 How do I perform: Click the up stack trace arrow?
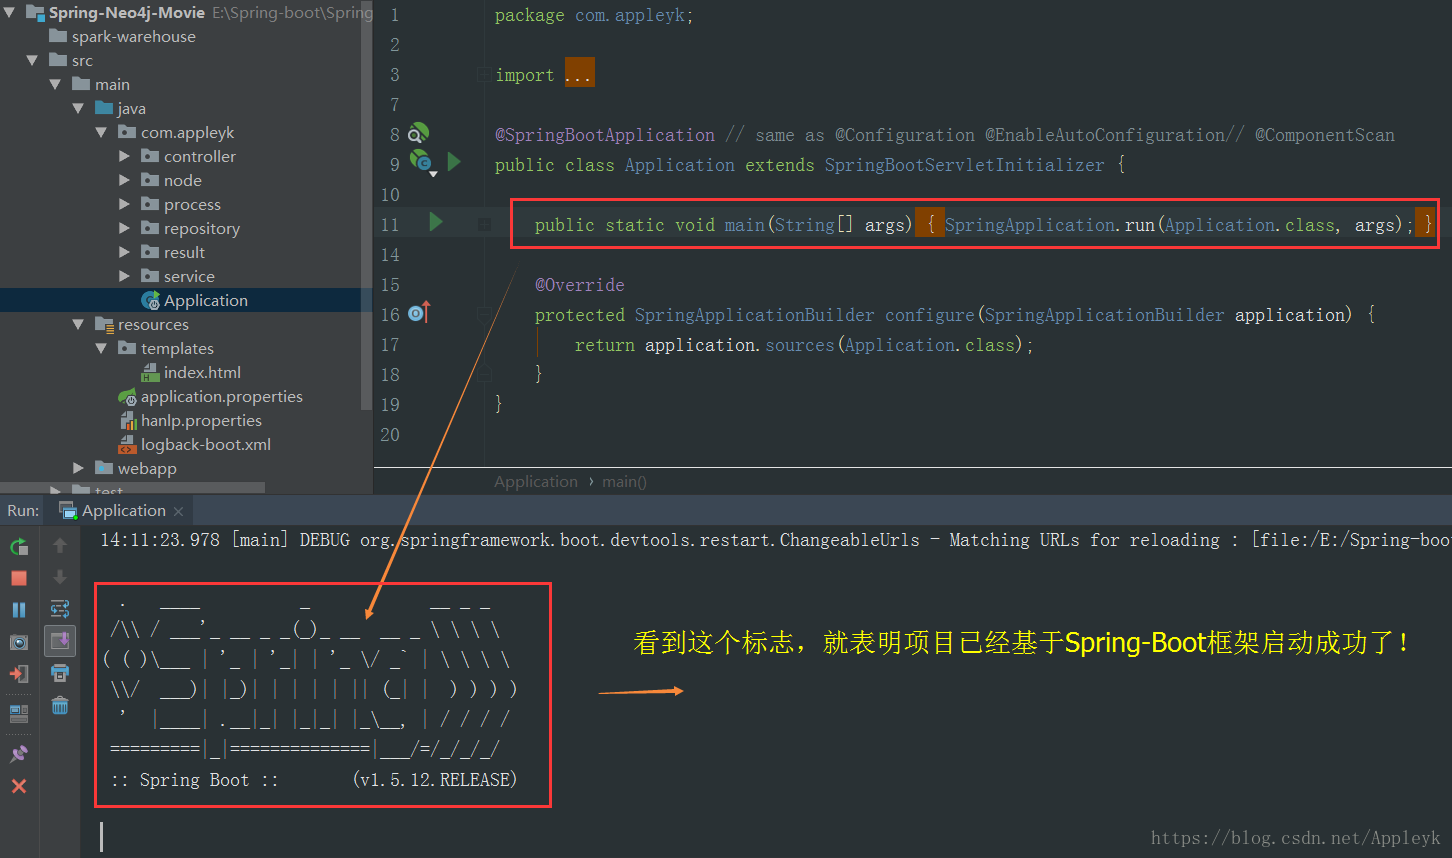click(60, 546)
